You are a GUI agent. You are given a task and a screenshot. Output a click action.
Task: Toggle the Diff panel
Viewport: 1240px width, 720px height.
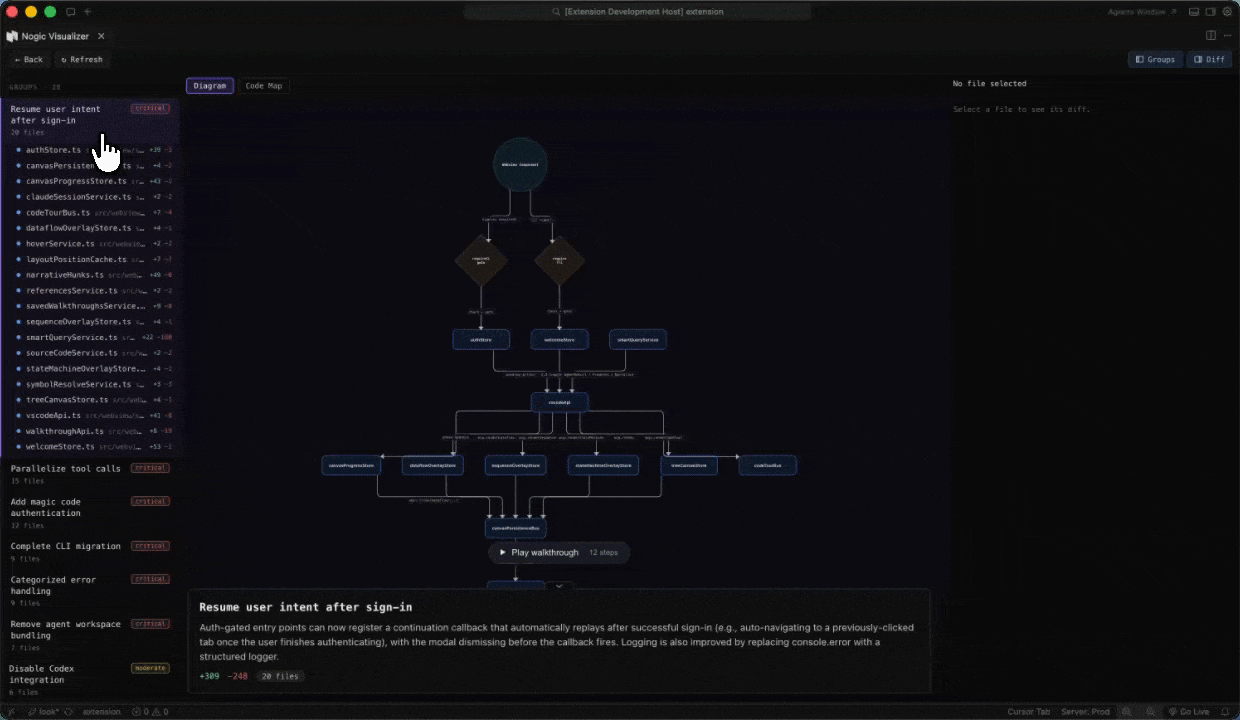1209,59
